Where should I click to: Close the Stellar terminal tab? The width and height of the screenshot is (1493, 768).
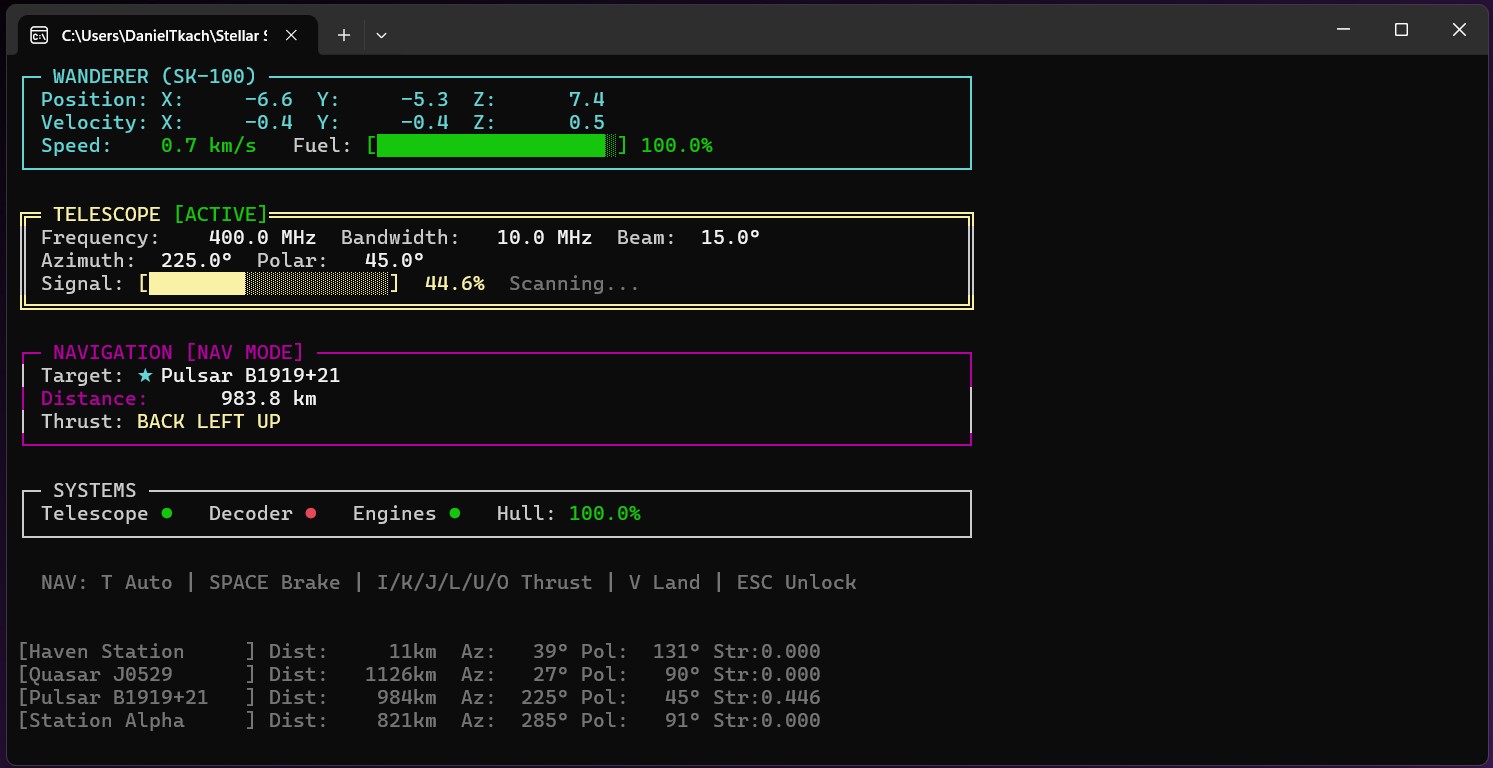(291, 35)
